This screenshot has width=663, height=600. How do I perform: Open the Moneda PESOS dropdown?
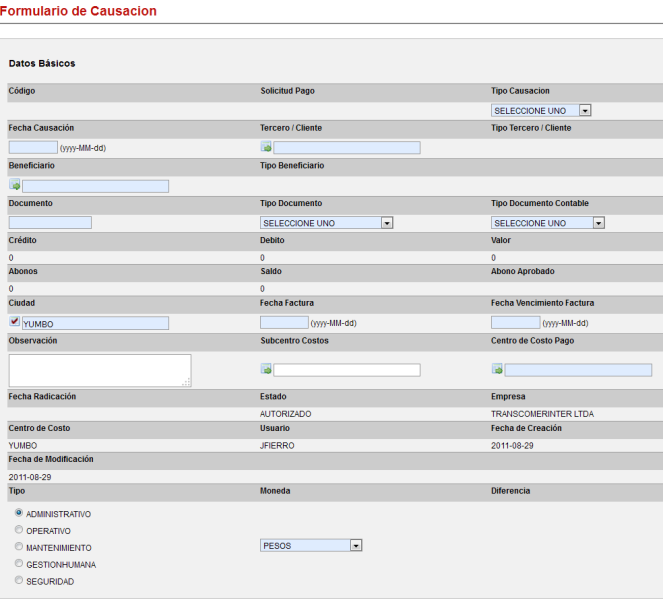(311, 546)
